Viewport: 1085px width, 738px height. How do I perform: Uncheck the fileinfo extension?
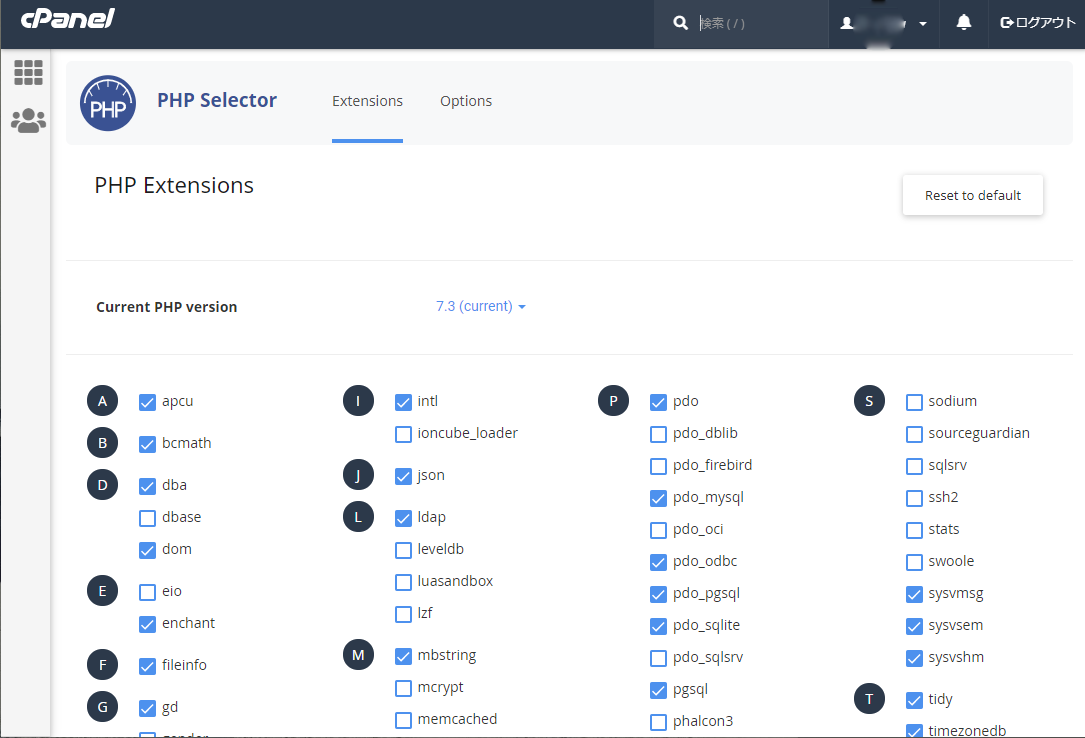147,666
